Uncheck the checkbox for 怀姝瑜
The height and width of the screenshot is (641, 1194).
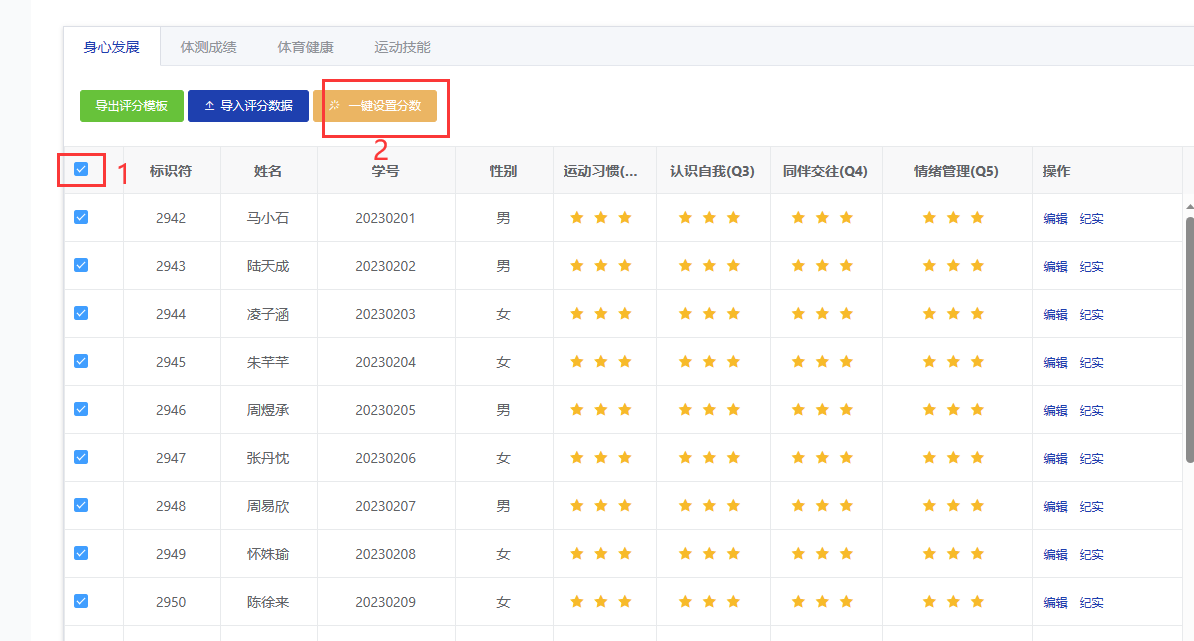pos(81,553)
